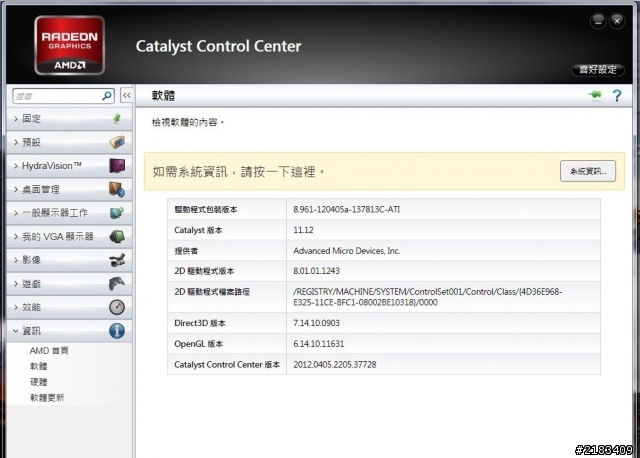Click into the search field

tap(57, 96)
